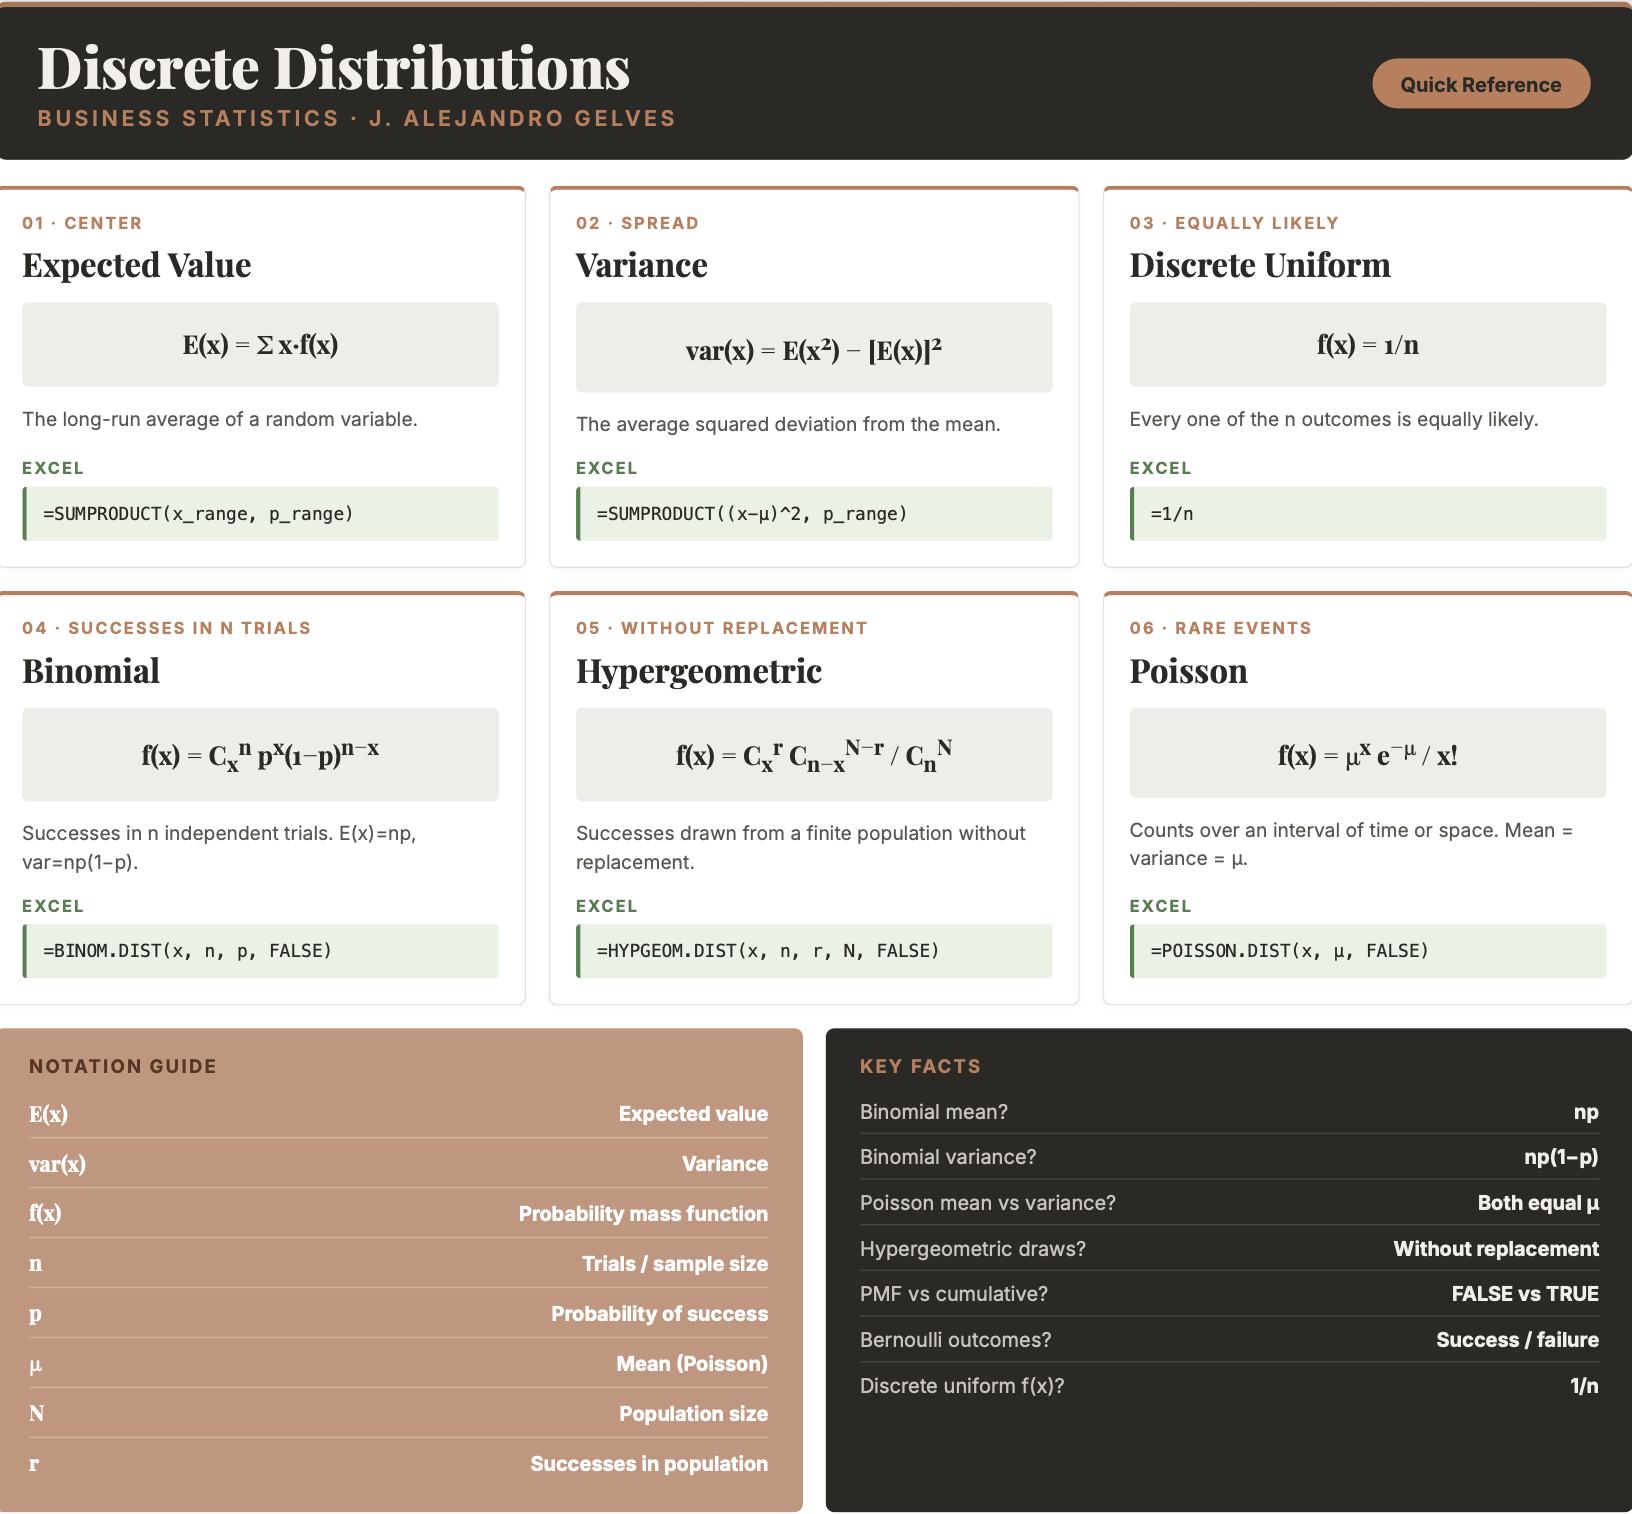Select the Bernoulli outcomes fact row
The width and height of the screenshot is (1632, 1514).
1229,1340
